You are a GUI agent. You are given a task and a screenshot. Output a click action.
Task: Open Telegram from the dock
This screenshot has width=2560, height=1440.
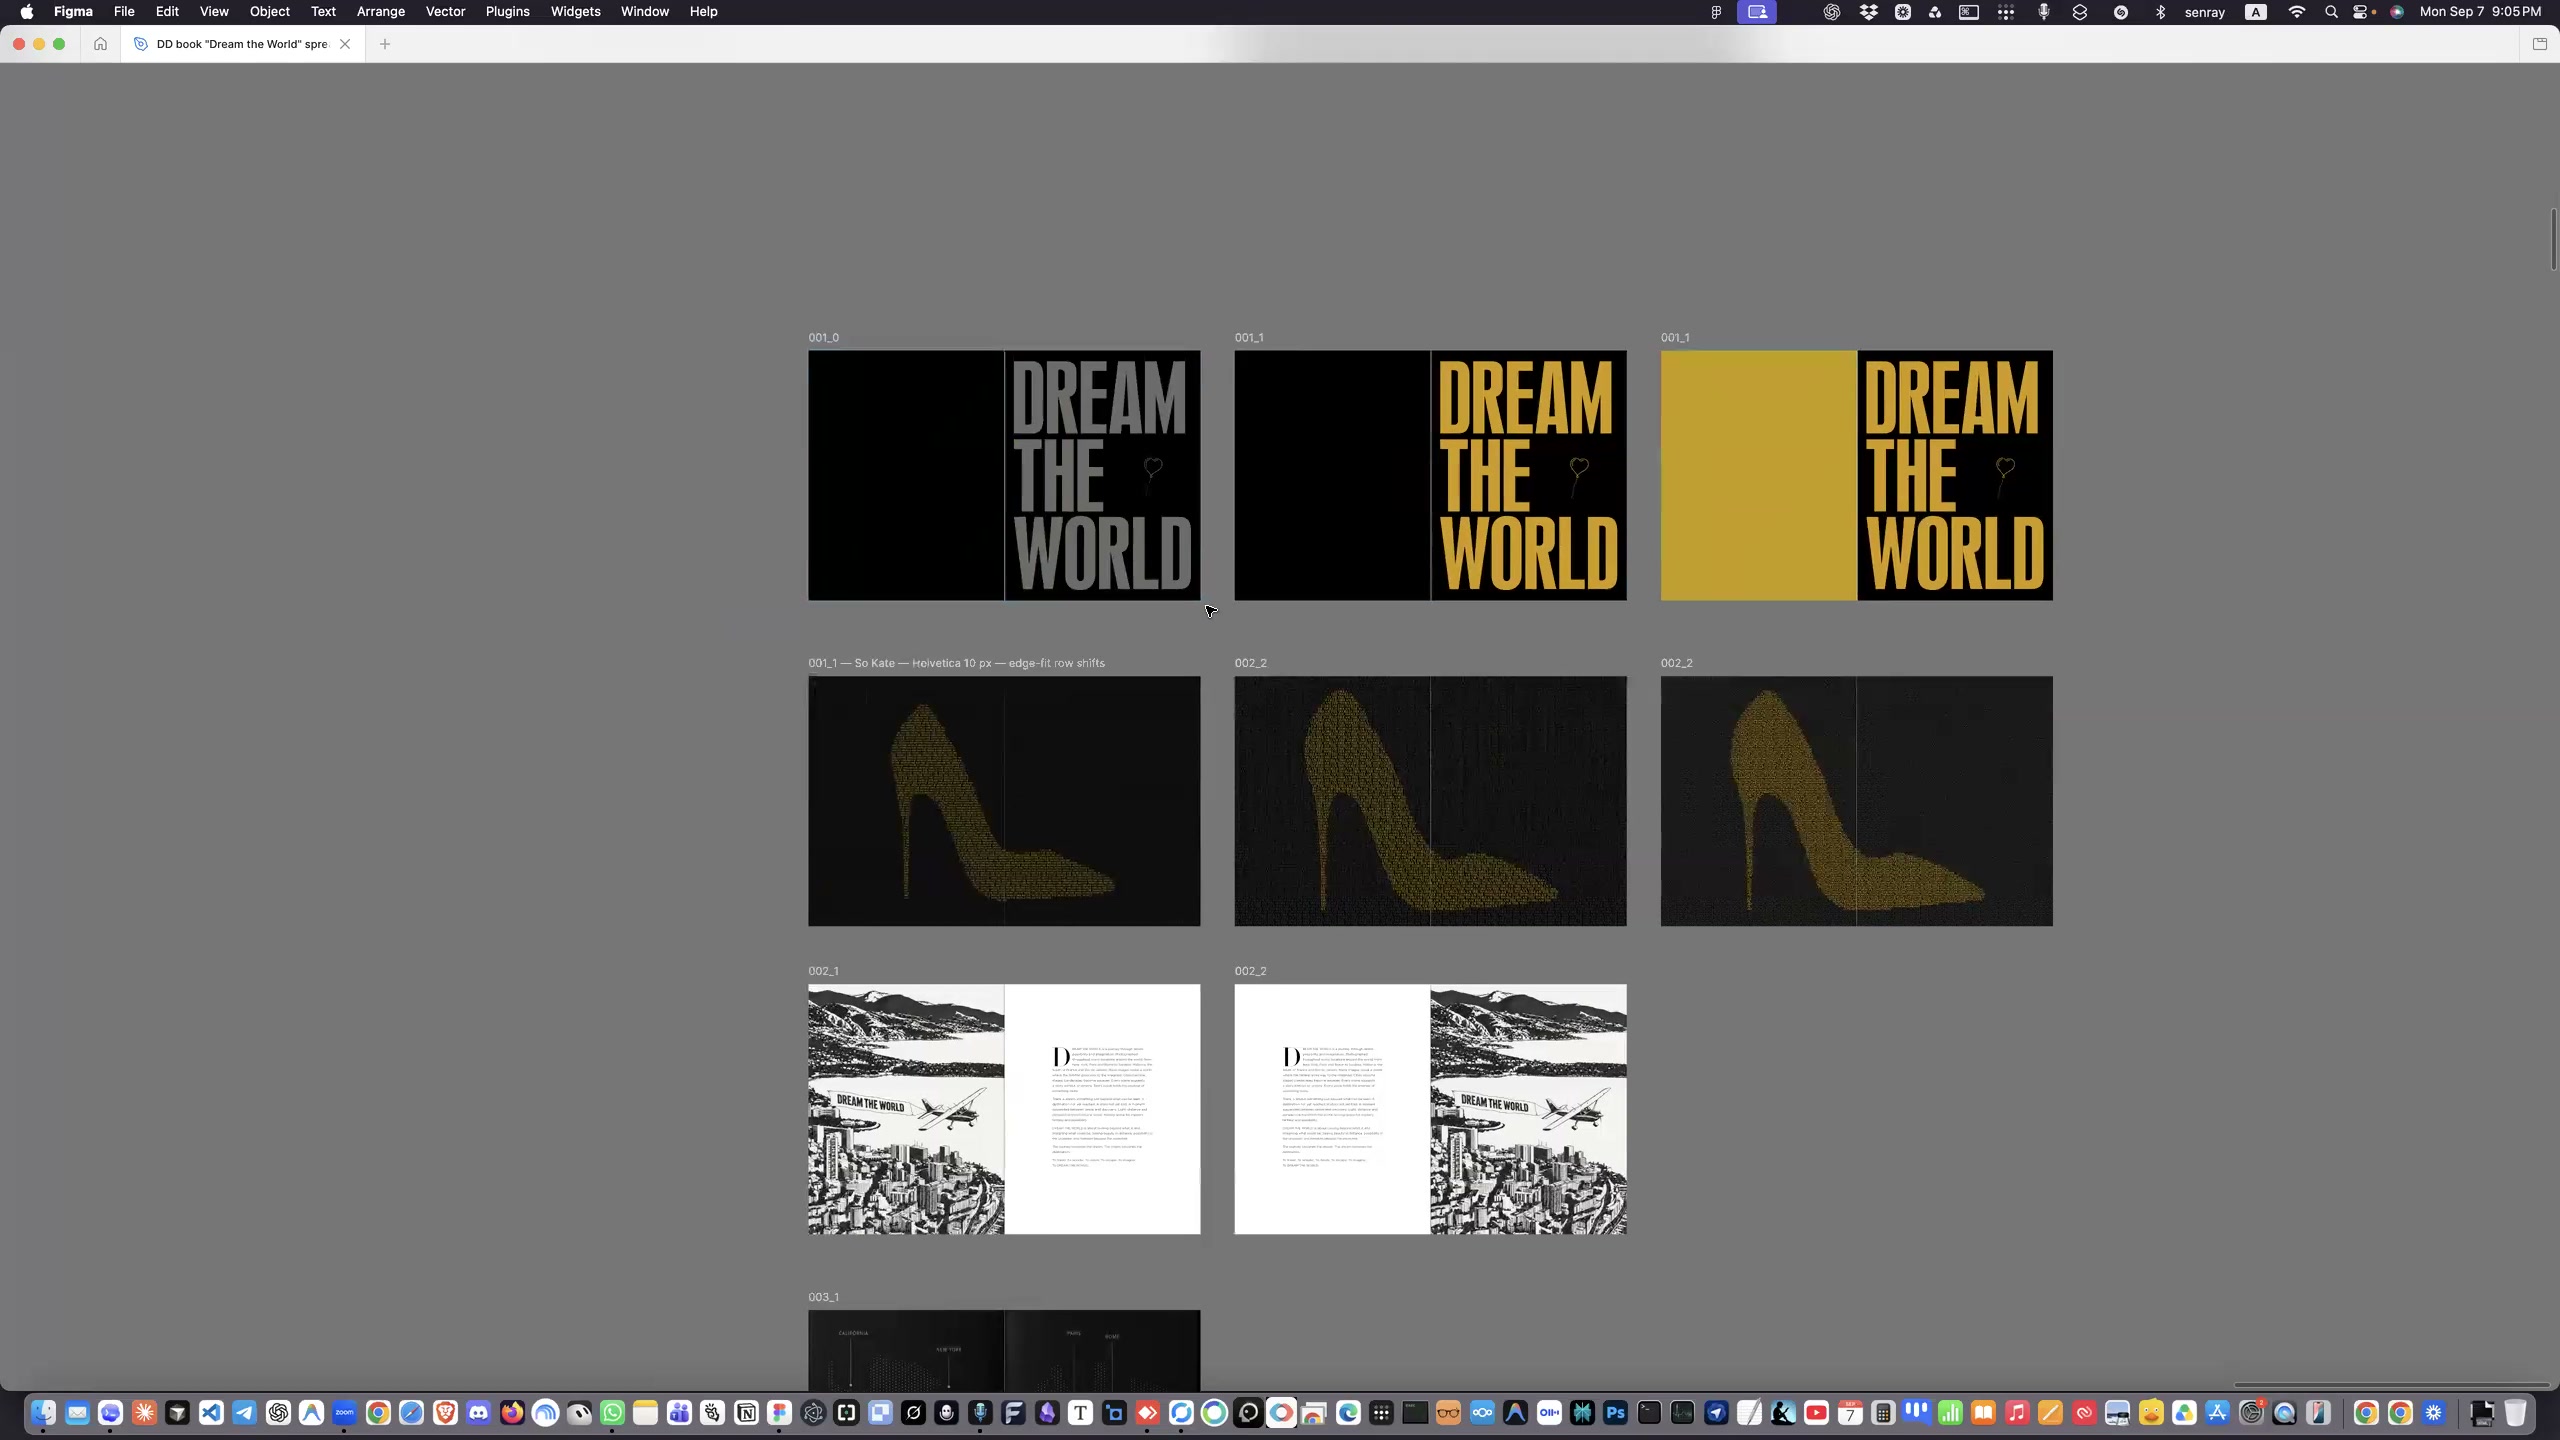[244, 1413]
